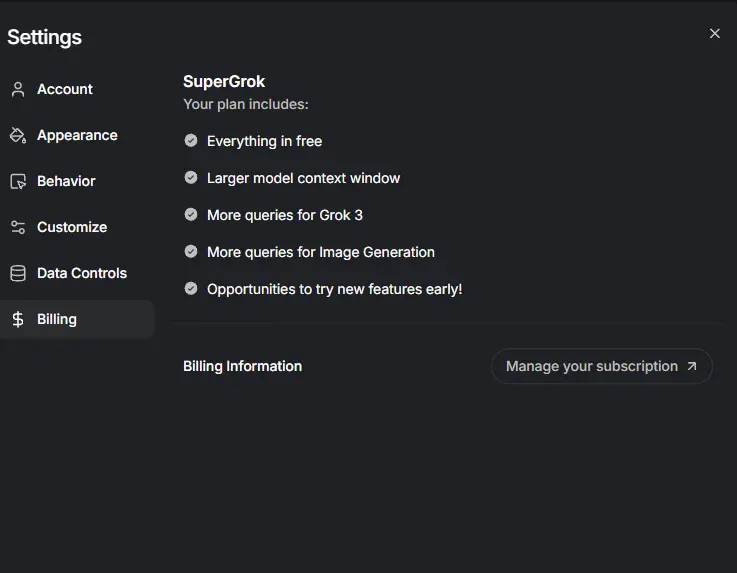This screenshot has width=737, height=573.
Task: Click the Billing Information label
Action: point(243,366)
